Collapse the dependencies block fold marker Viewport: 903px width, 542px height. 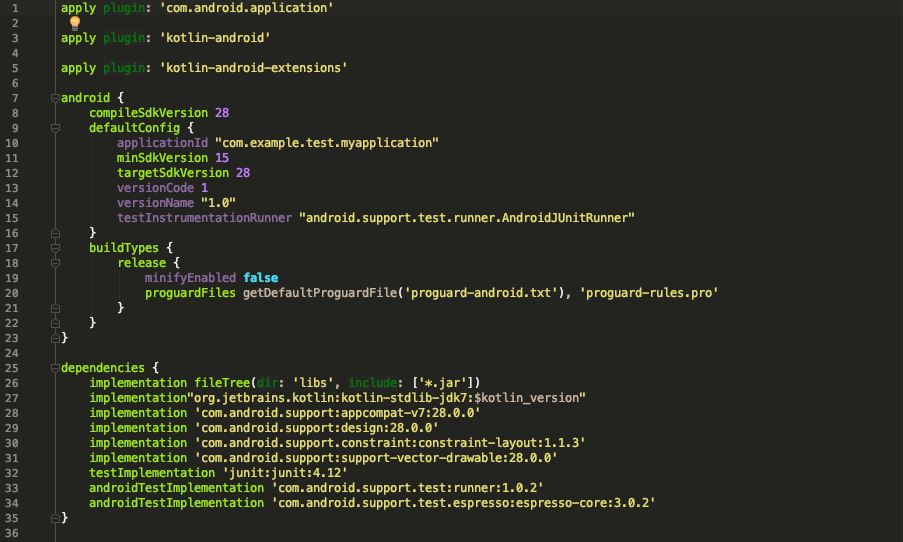tap(55, 368)
